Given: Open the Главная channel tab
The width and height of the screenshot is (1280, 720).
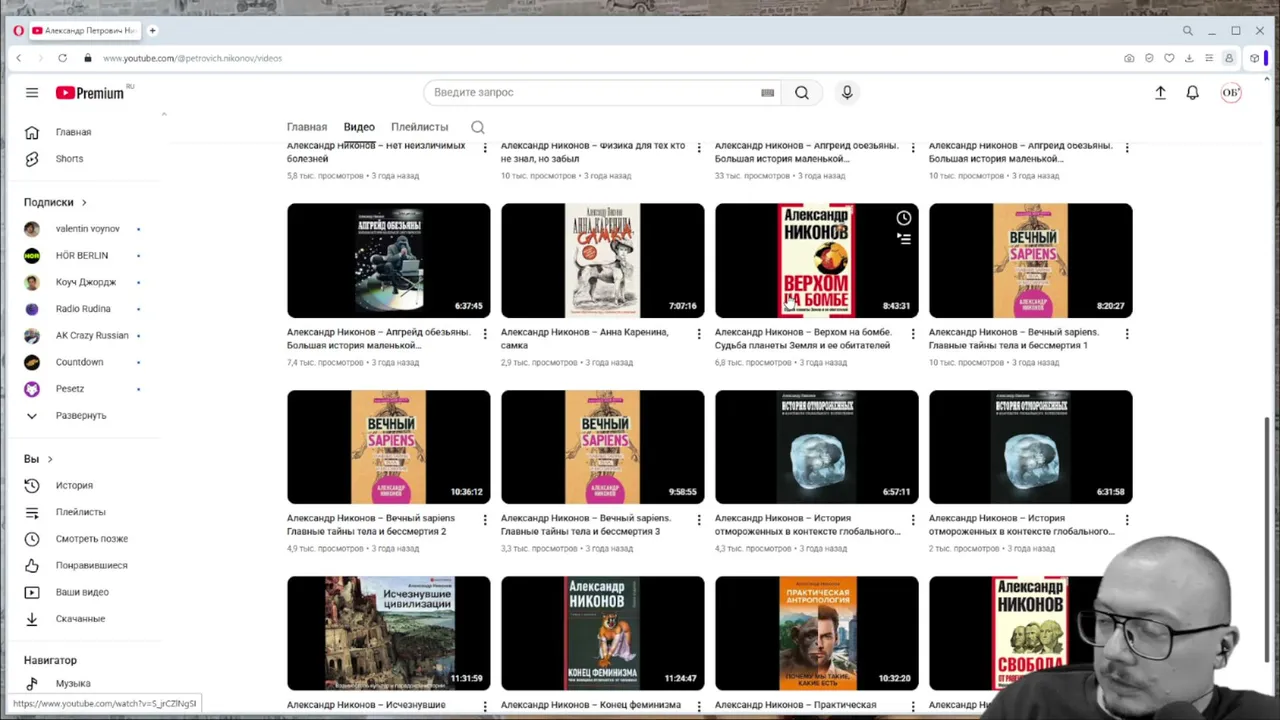Looking at the screenshot, I should point(307,127).
